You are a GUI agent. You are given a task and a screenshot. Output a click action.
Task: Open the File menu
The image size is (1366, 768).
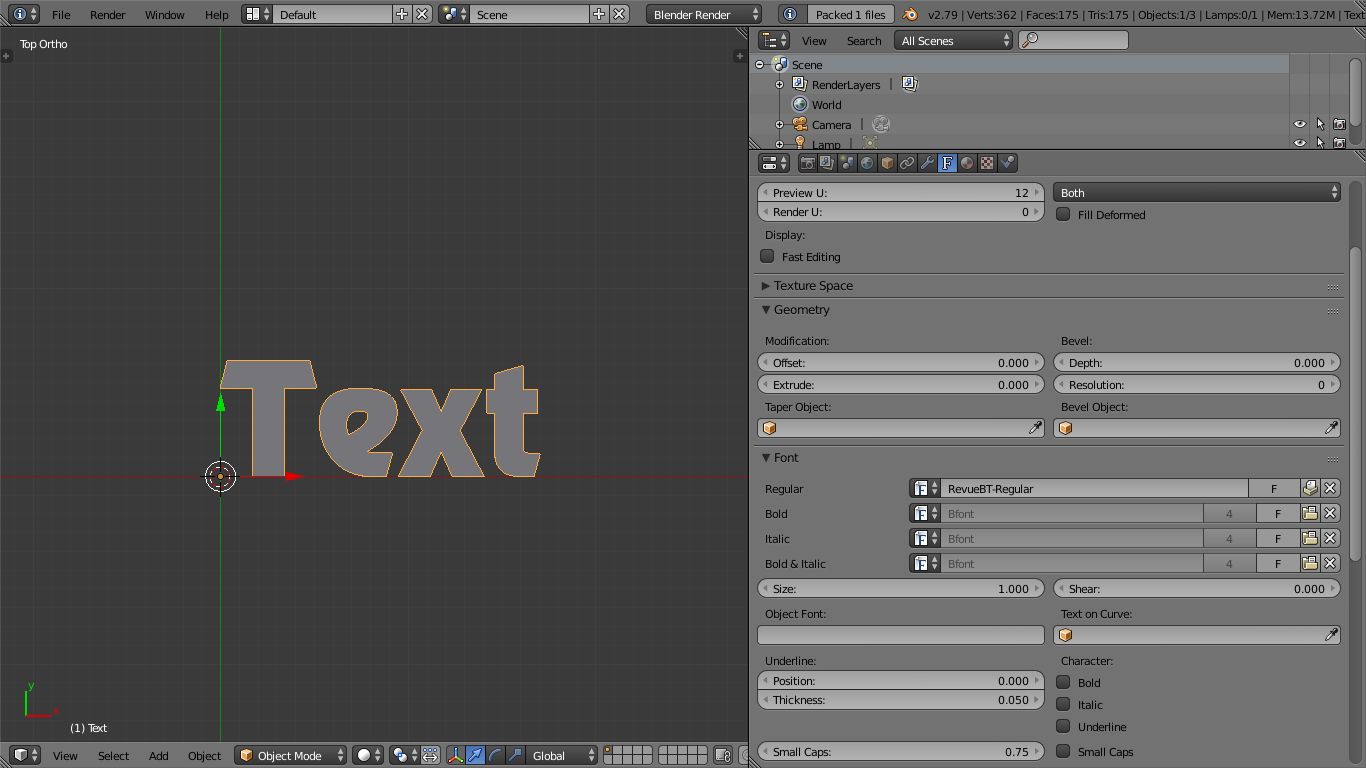click(61, 15)
